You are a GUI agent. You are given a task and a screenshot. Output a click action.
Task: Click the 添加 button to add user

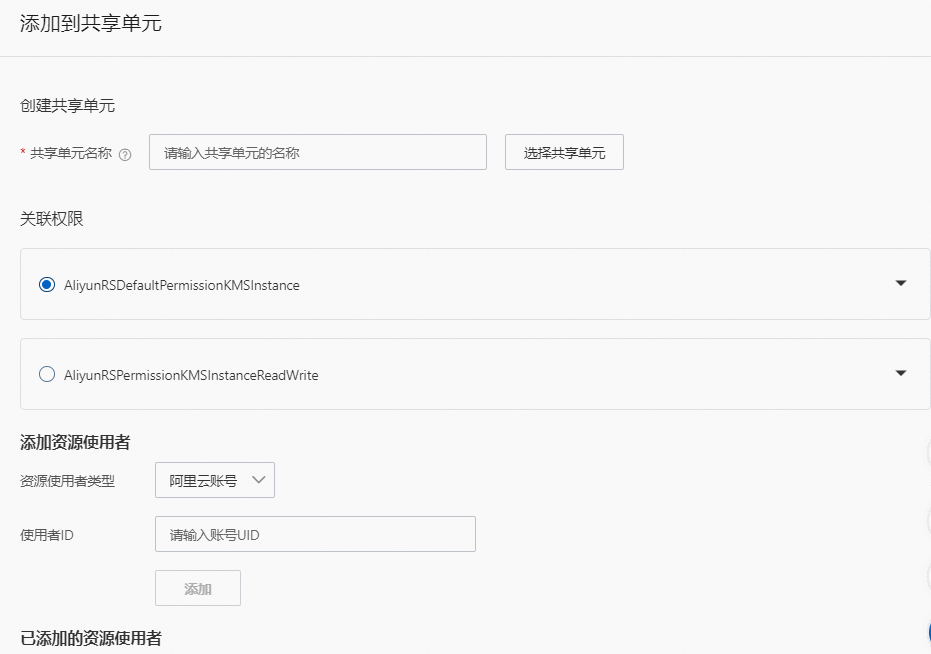(x=197, y=588)
